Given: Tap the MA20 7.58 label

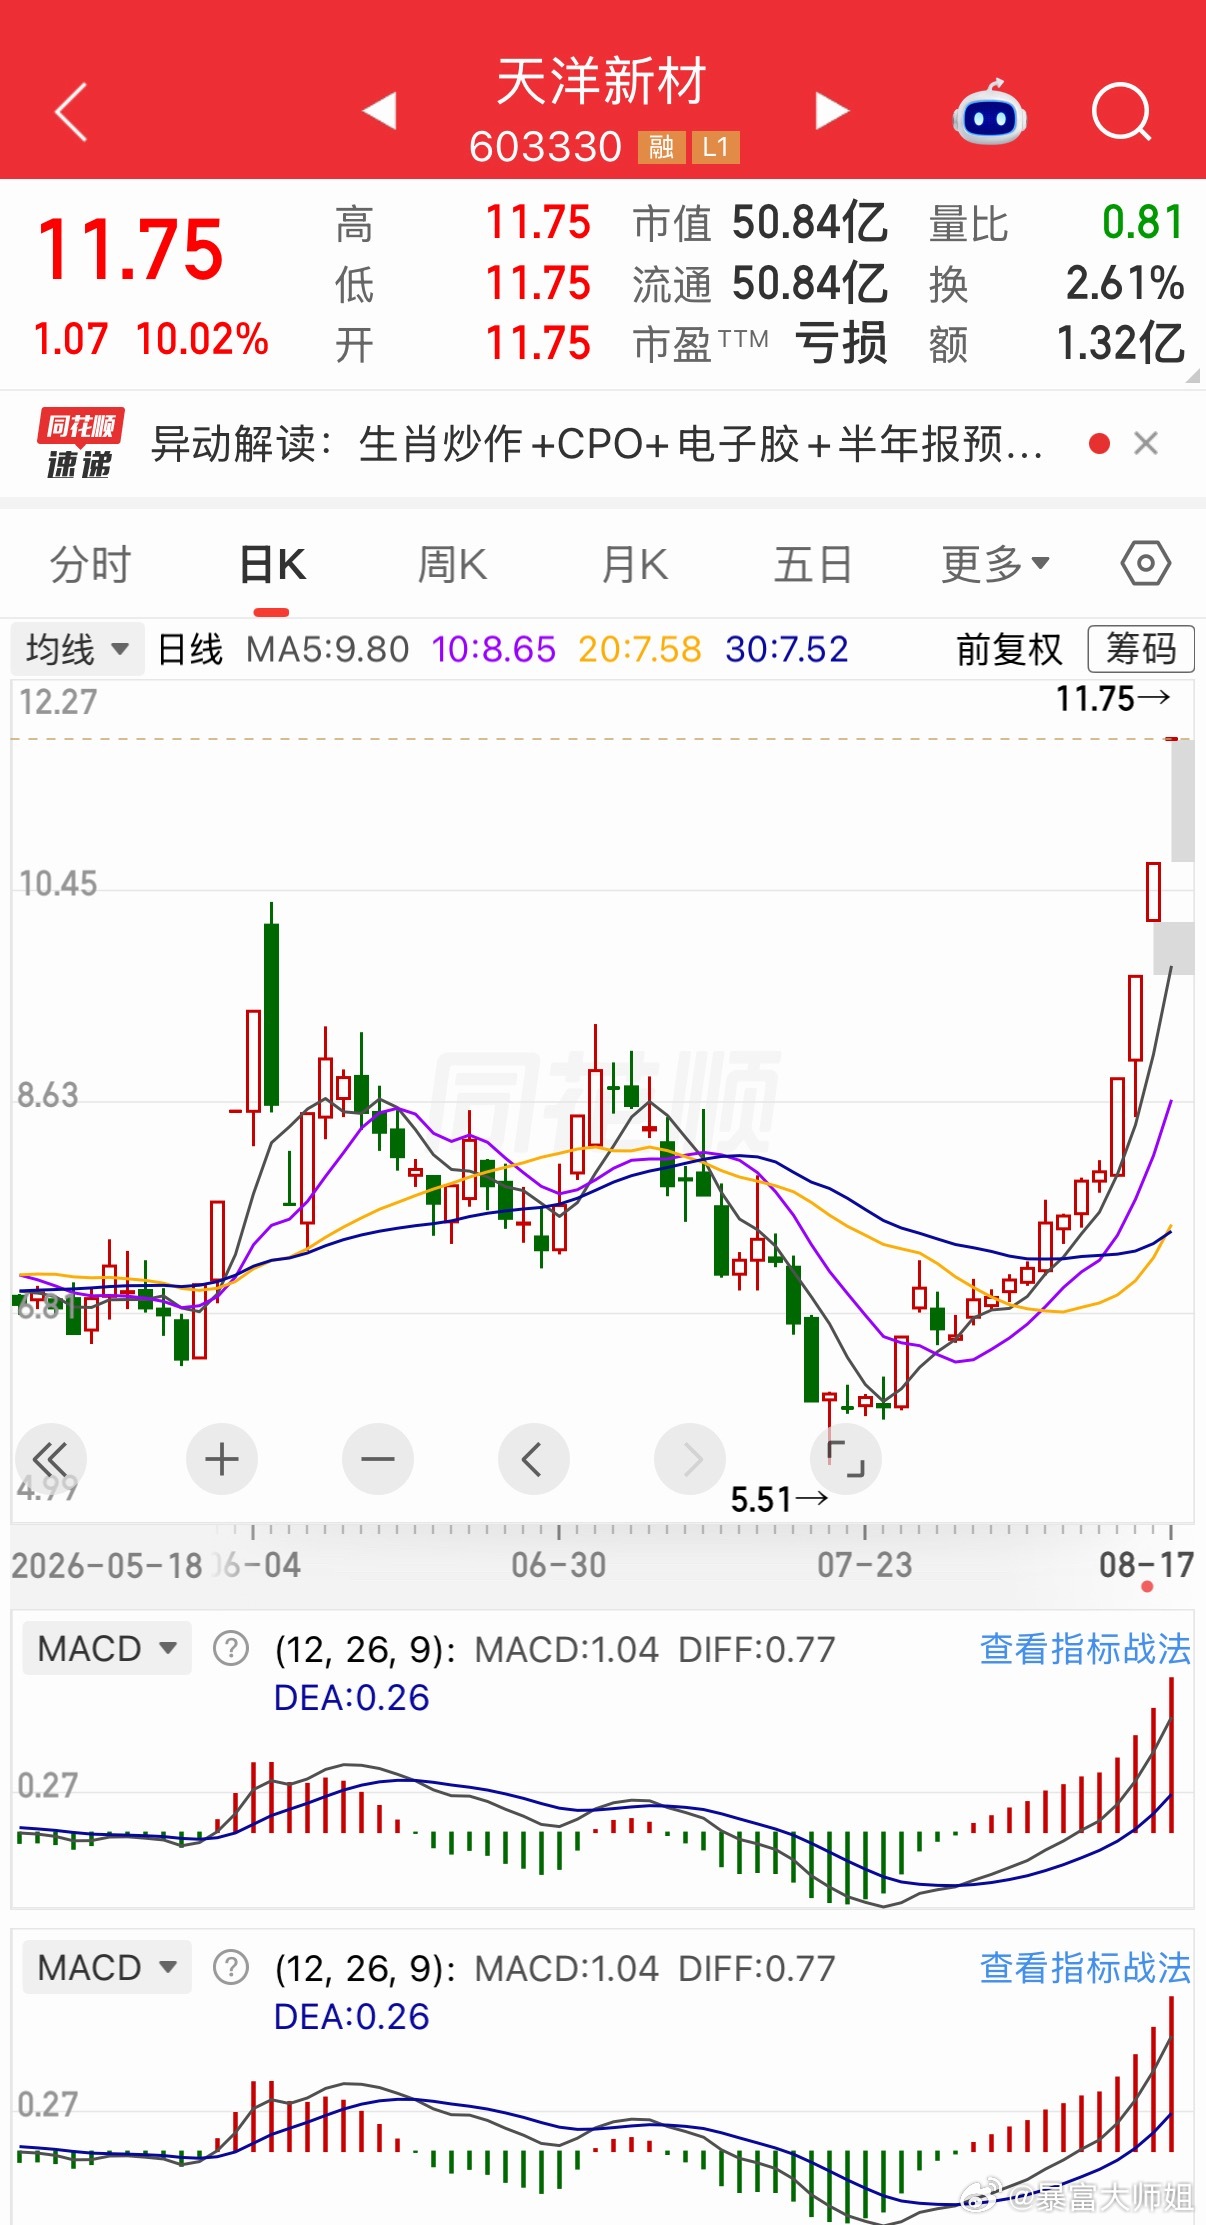Looking at the screenshot, I should point(640,650).
